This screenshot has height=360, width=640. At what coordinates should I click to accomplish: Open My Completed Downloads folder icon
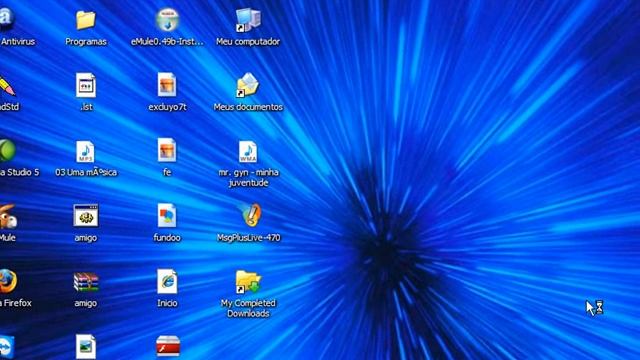(x=248, y=281)
